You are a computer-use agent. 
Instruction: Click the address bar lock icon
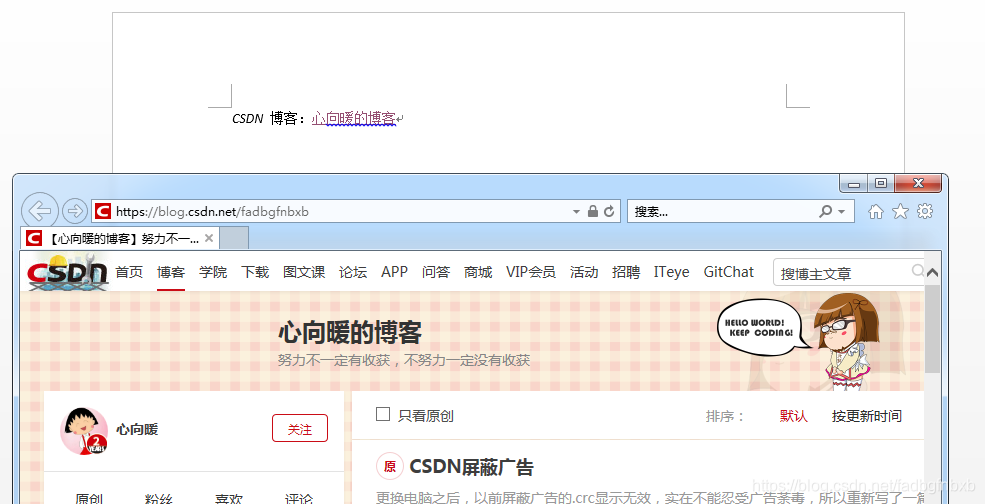pos(592,211)
